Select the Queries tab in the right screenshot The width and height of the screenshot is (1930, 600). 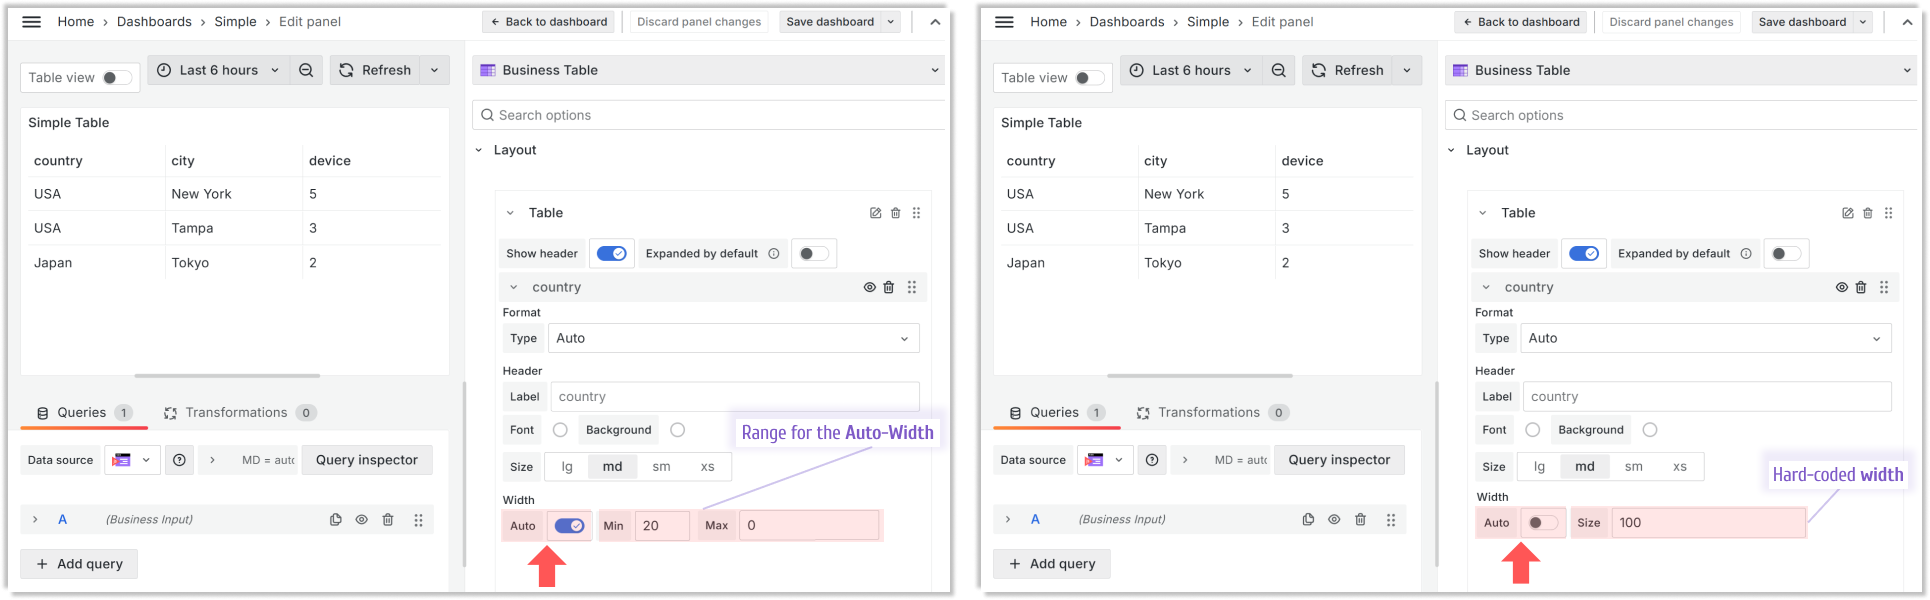[x=1054, y=413]
